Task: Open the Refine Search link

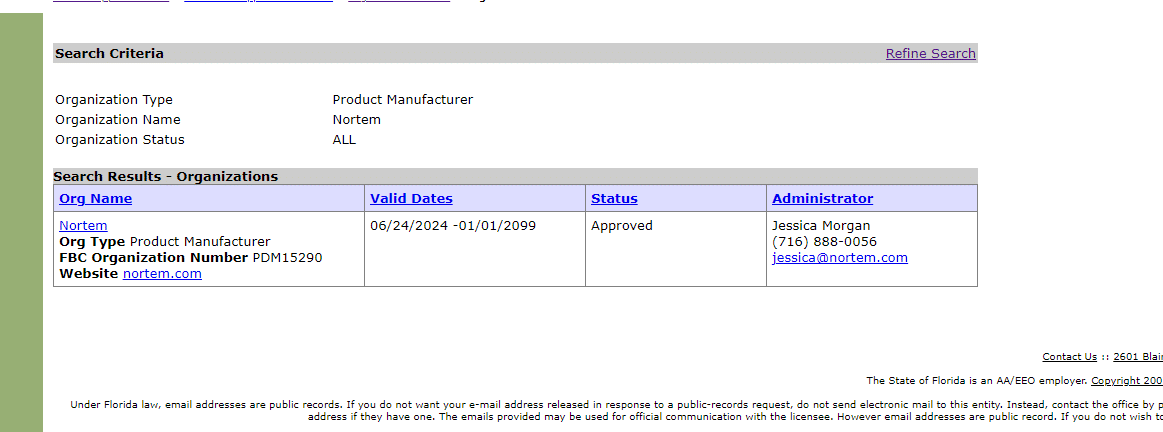Action: pyautogui.click(x=930, y=53)
